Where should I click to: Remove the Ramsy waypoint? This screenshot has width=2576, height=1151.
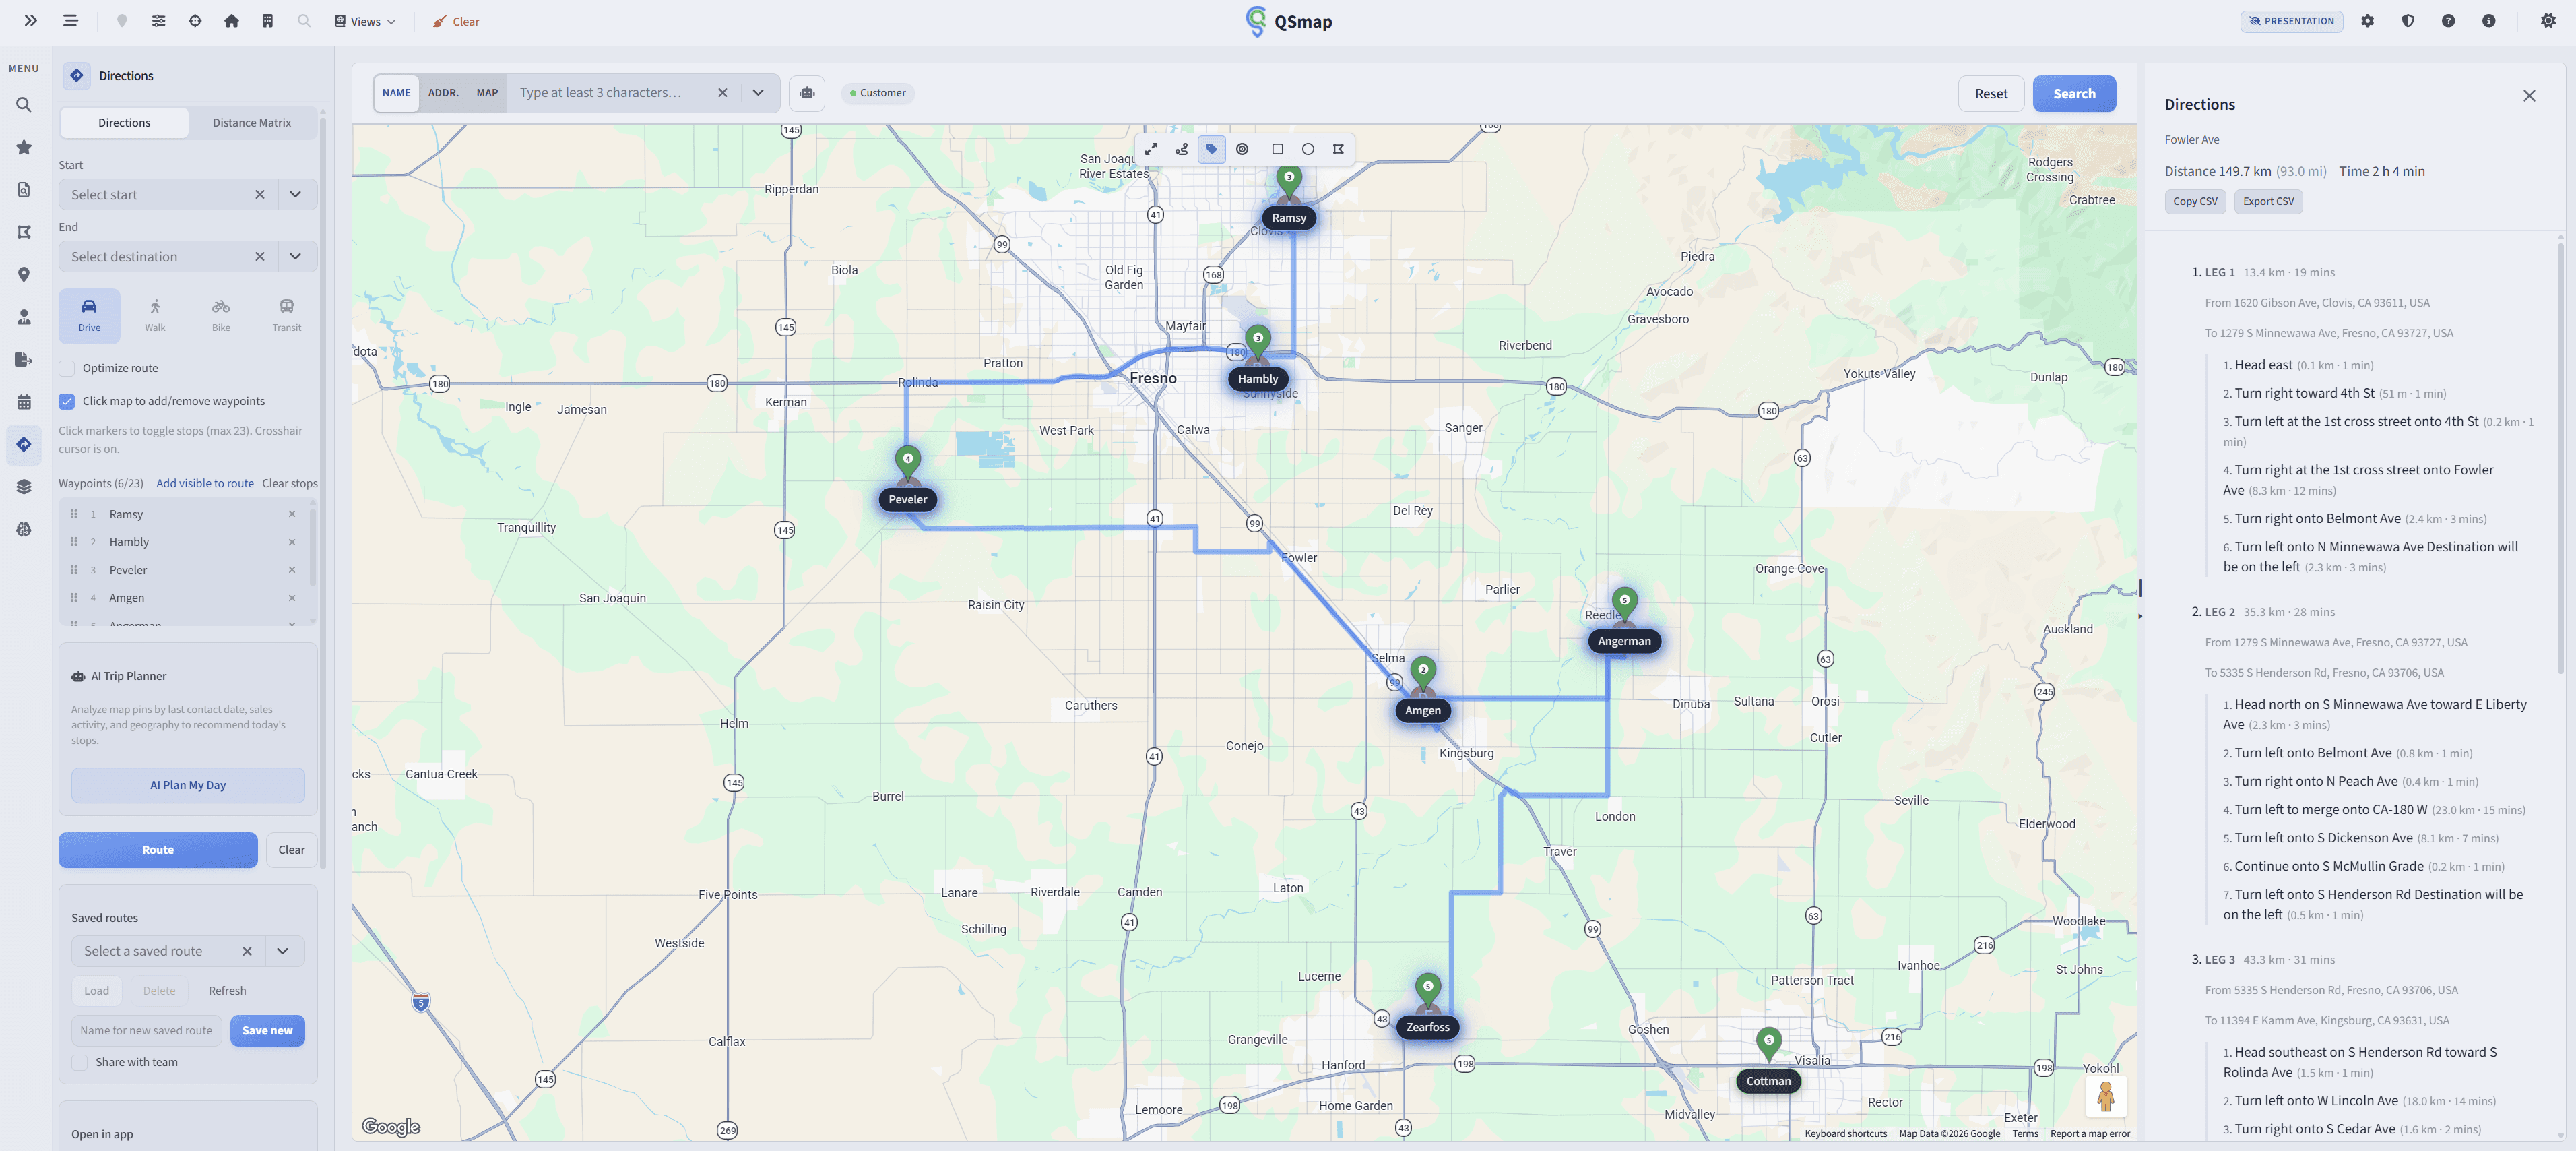click(x=292, y=514)
